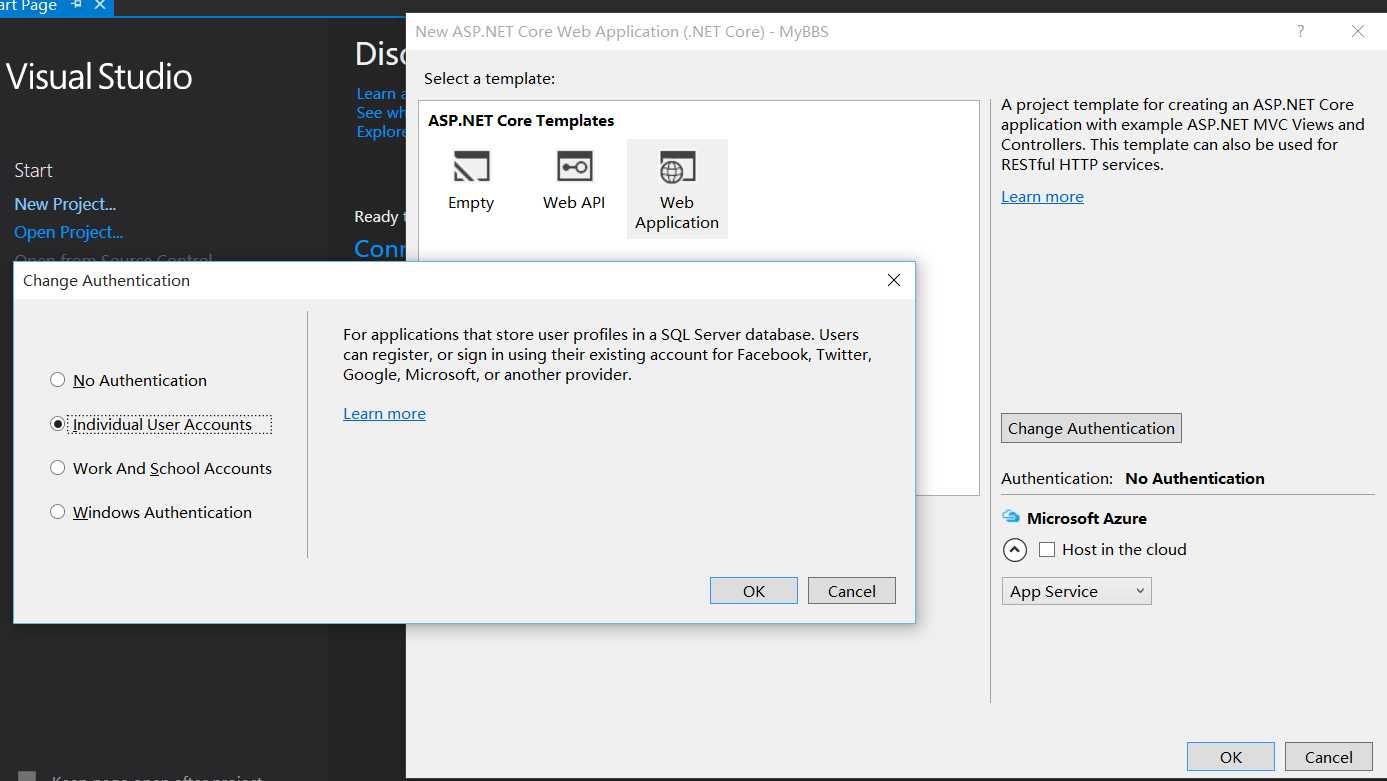Close the Start Page tab
The height and width of the screenshot is (781, 1387).
click(100, 5)
